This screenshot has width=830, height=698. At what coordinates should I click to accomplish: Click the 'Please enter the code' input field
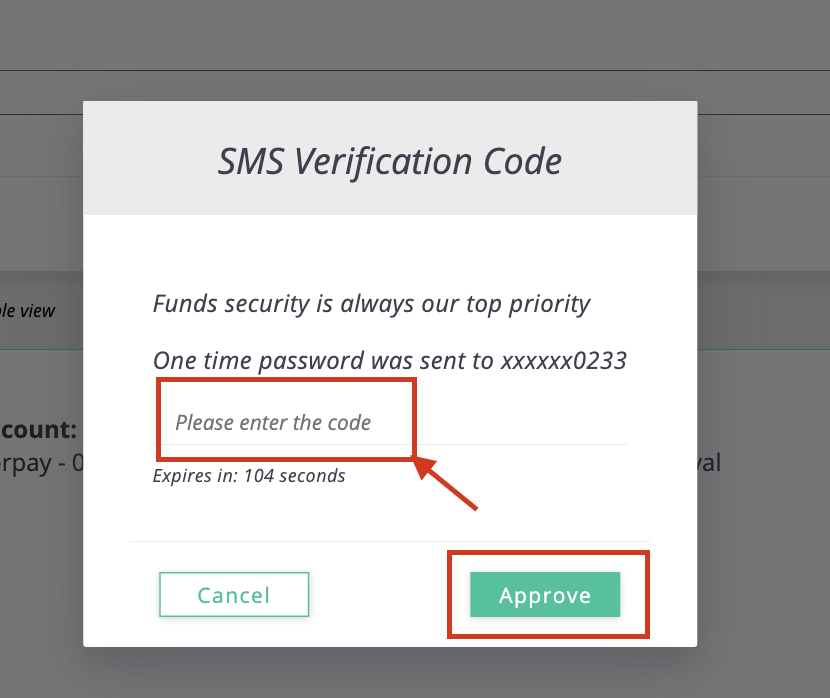point(390,422)
